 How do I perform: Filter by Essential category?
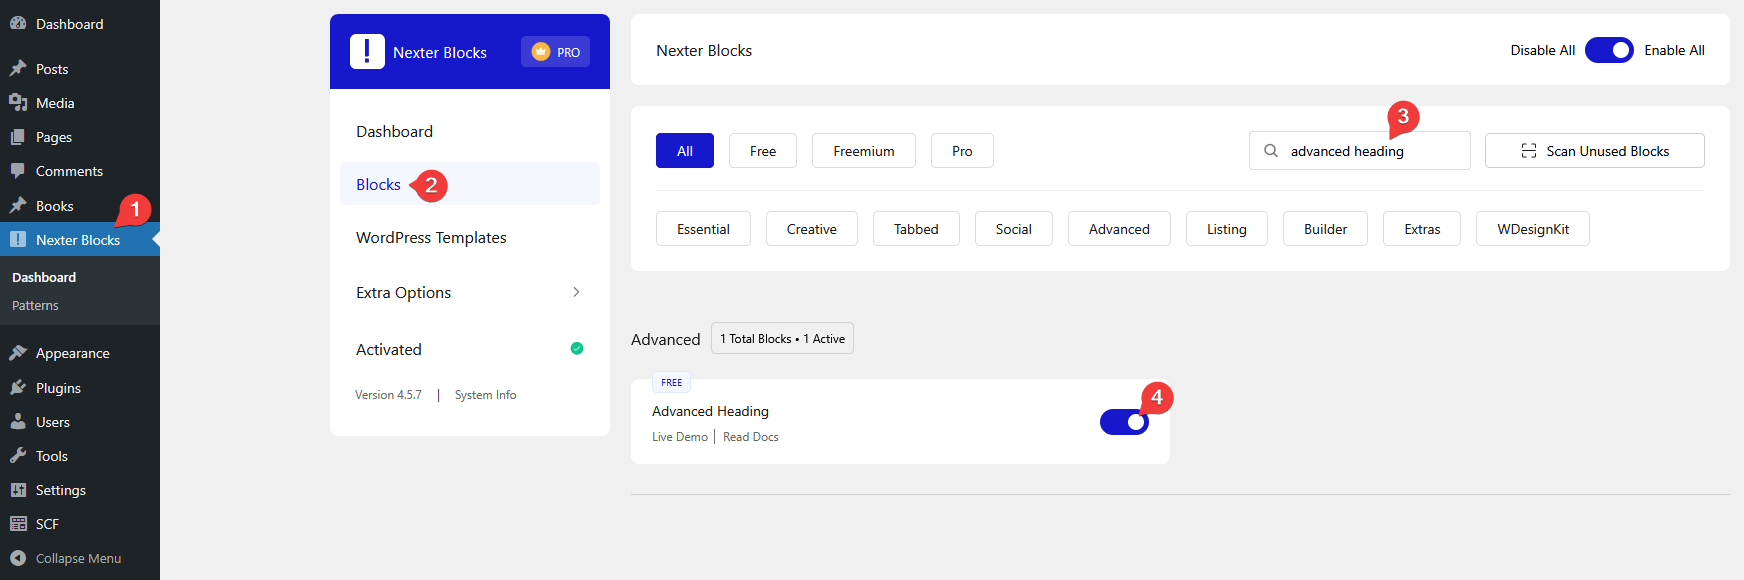coord(703,229)
